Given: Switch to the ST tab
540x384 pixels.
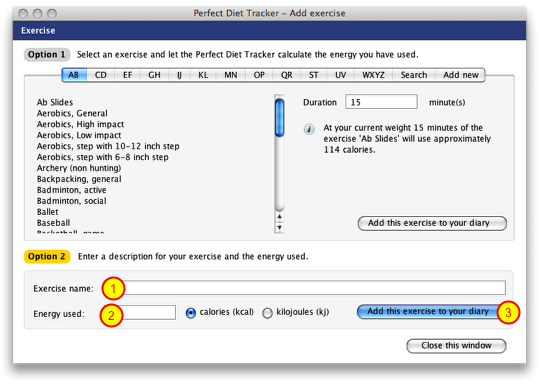Looking at the screenshot, I should [313, 75].
